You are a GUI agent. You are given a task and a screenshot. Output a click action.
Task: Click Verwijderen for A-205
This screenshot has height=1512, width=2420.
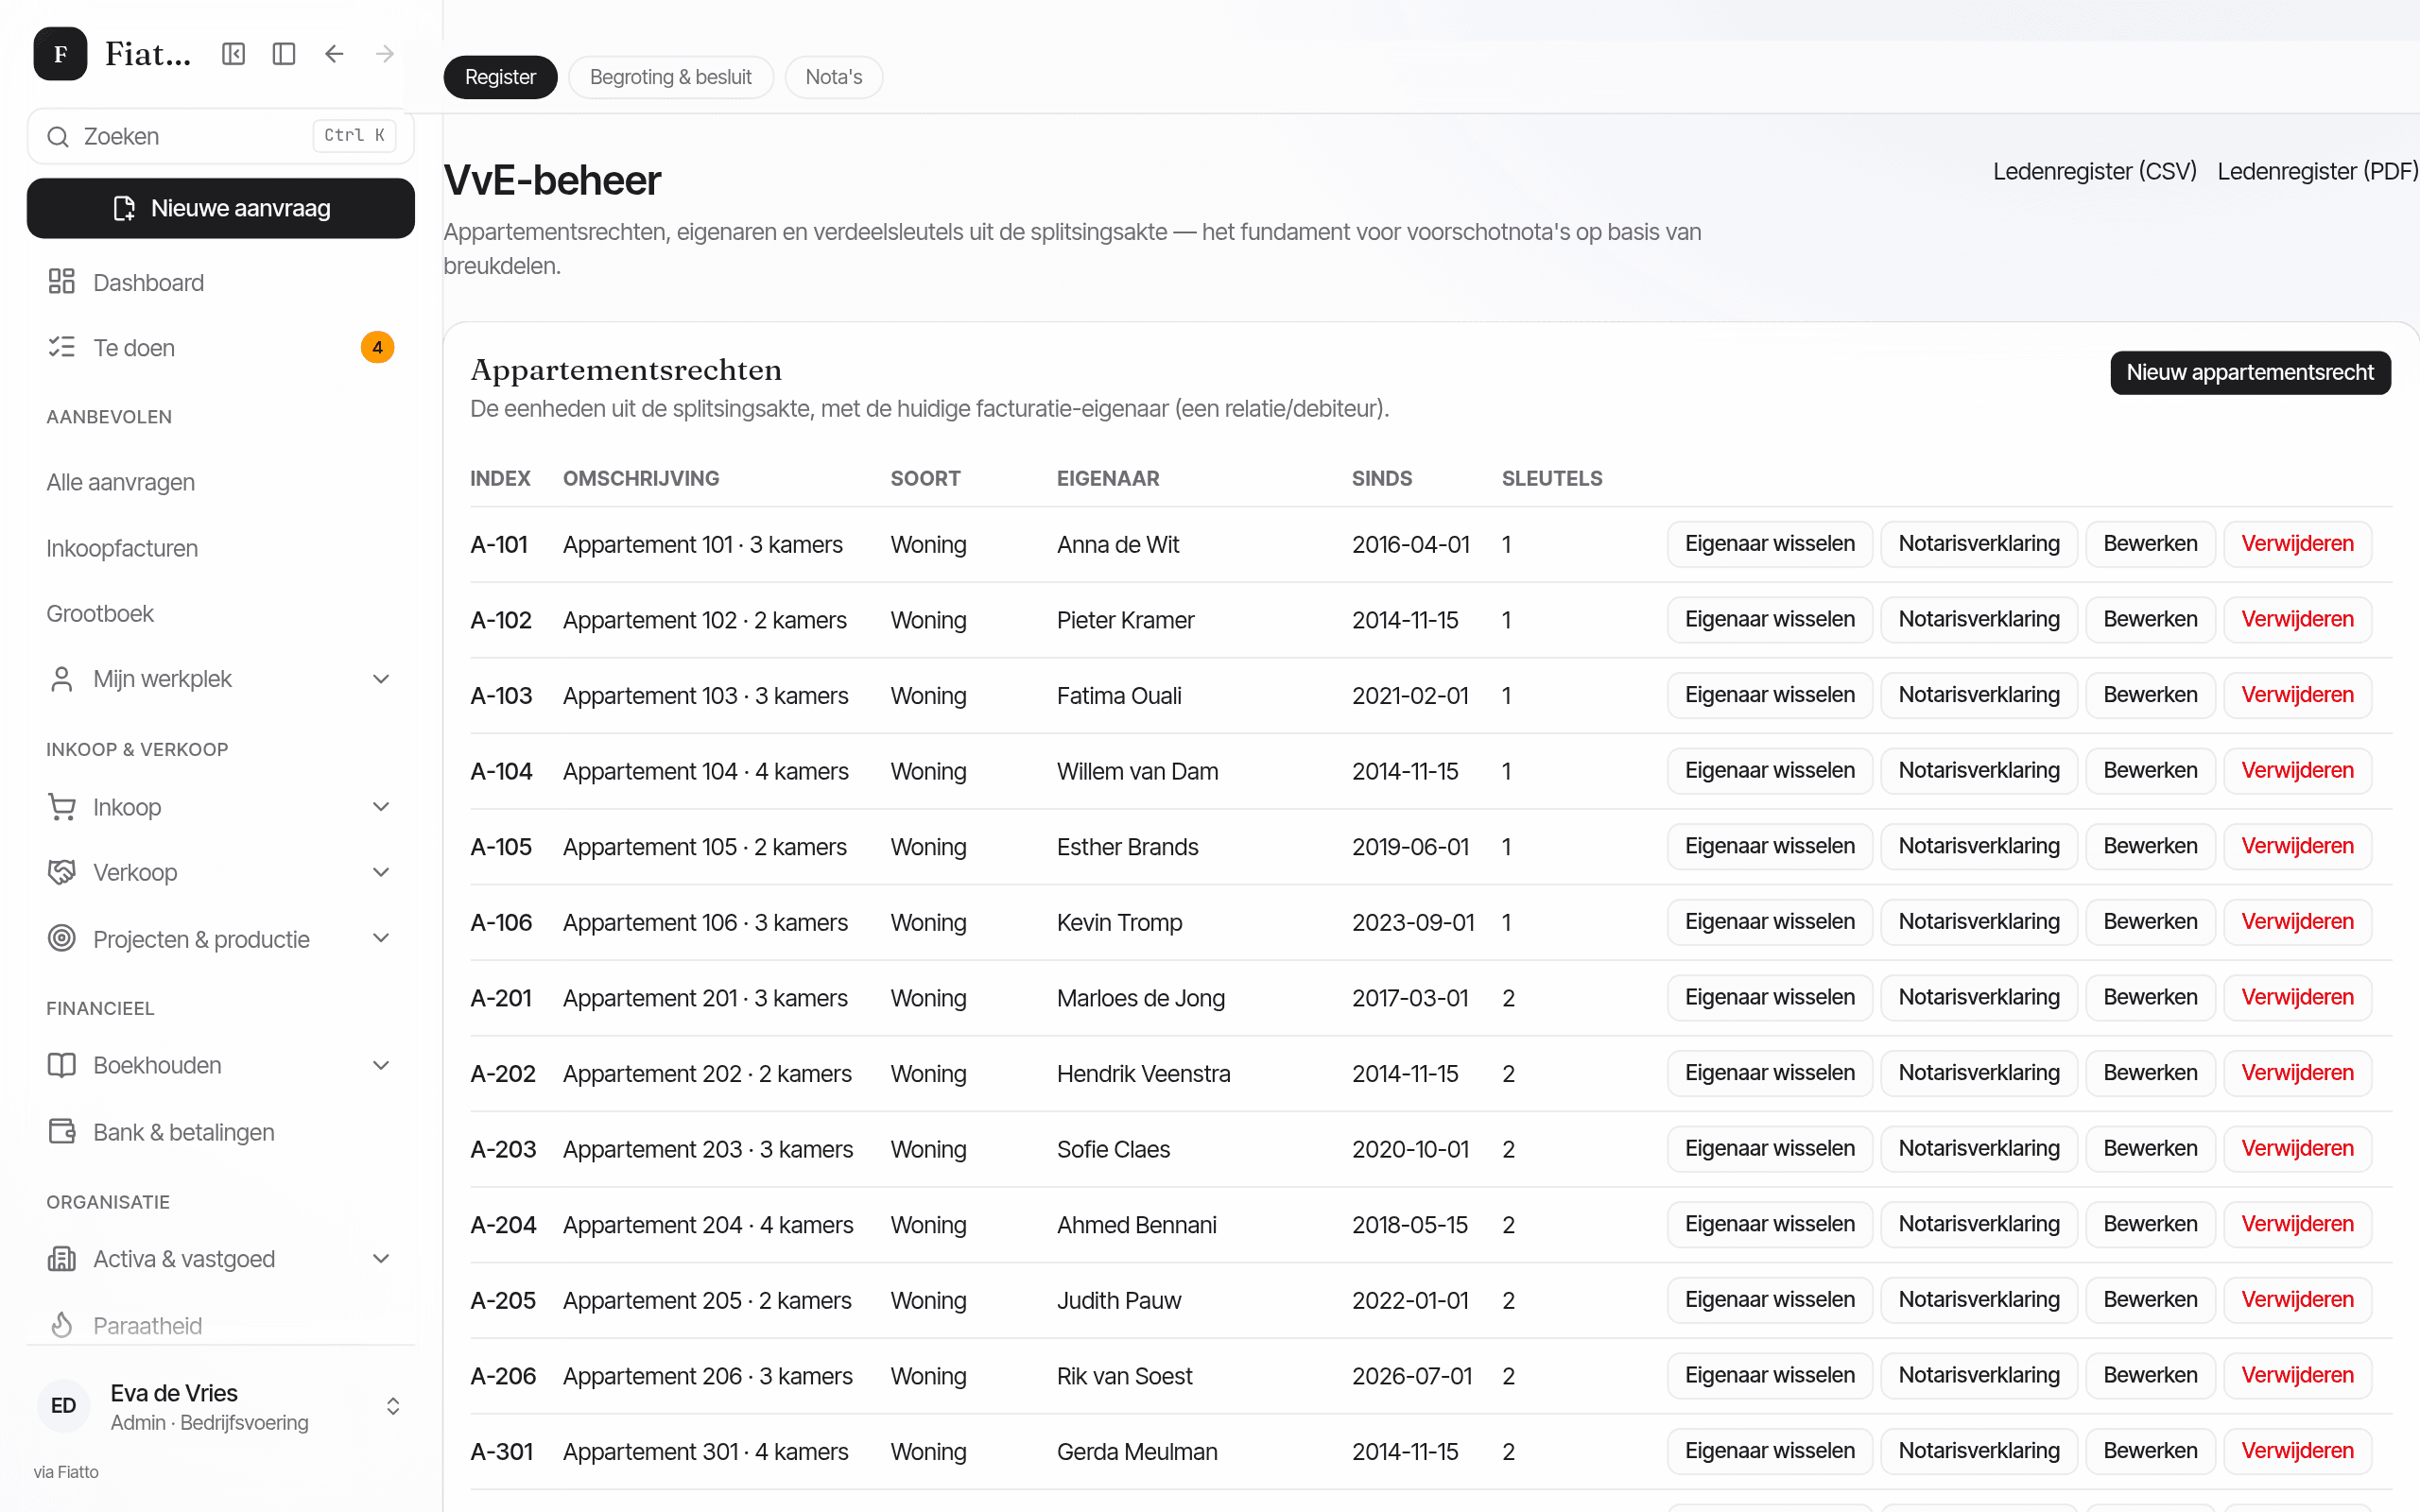(x=2297, y=1300)
